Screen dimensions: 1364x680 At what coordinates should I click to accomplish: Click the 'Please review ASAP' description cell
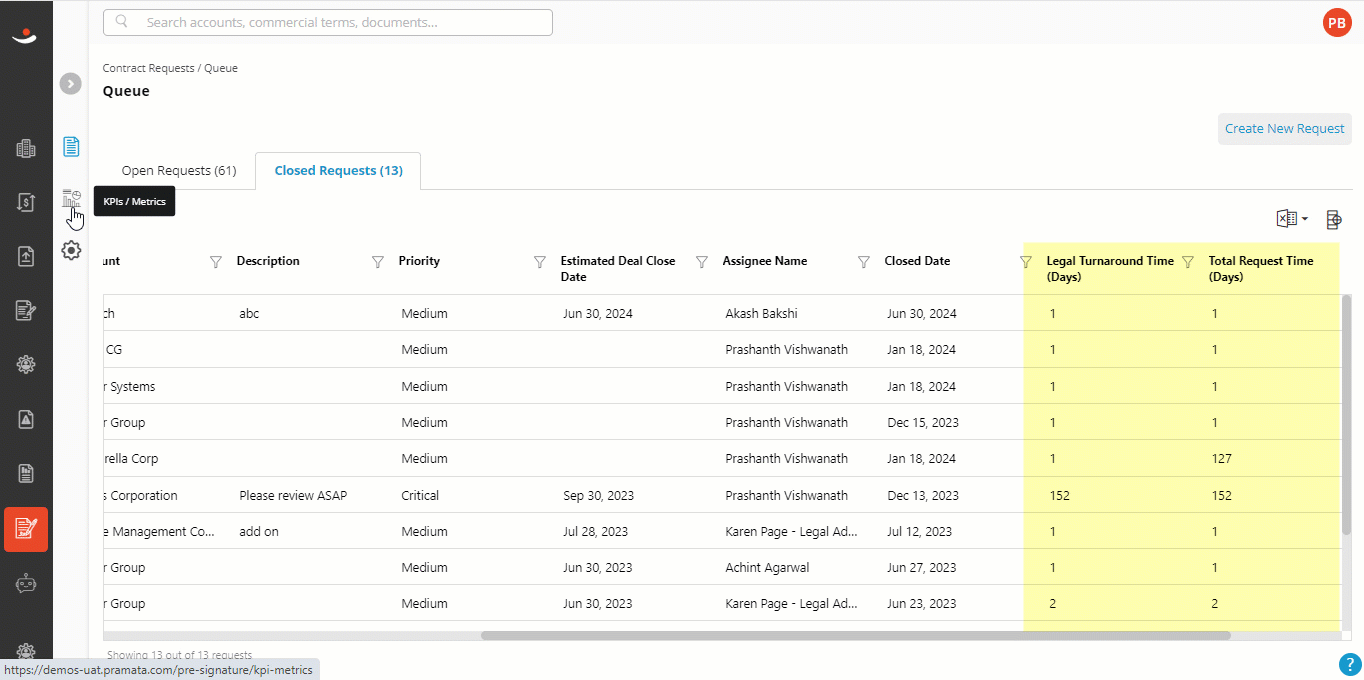tap(293, 495)
